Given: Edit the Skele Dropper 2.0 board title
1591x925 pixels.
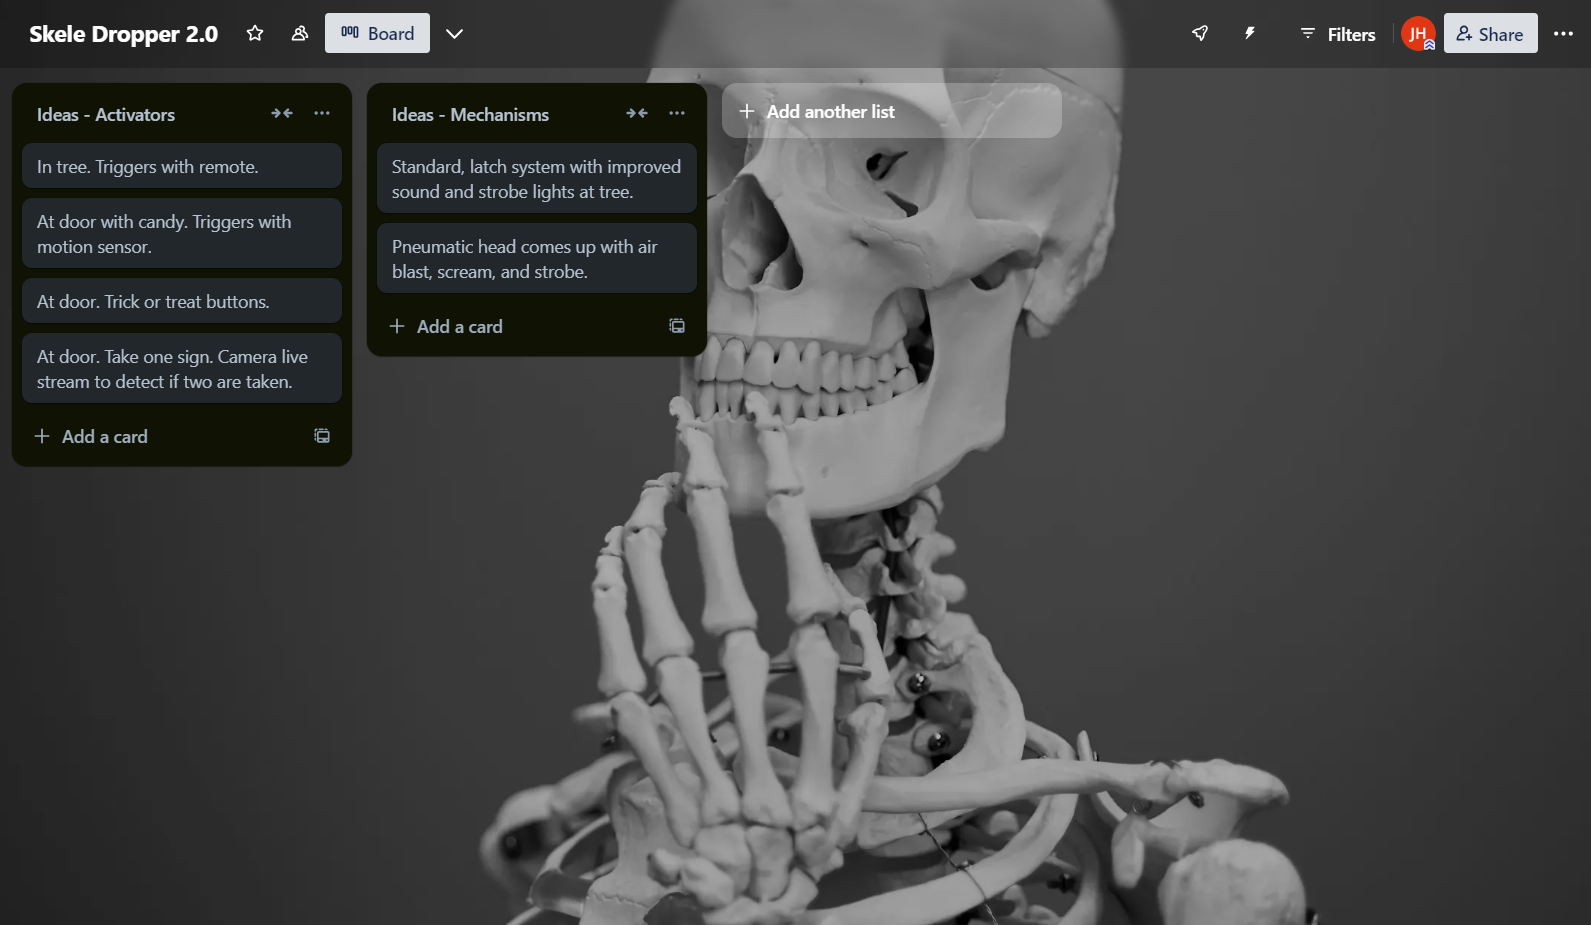Looking at the screenshot, I should coord(123,34).
